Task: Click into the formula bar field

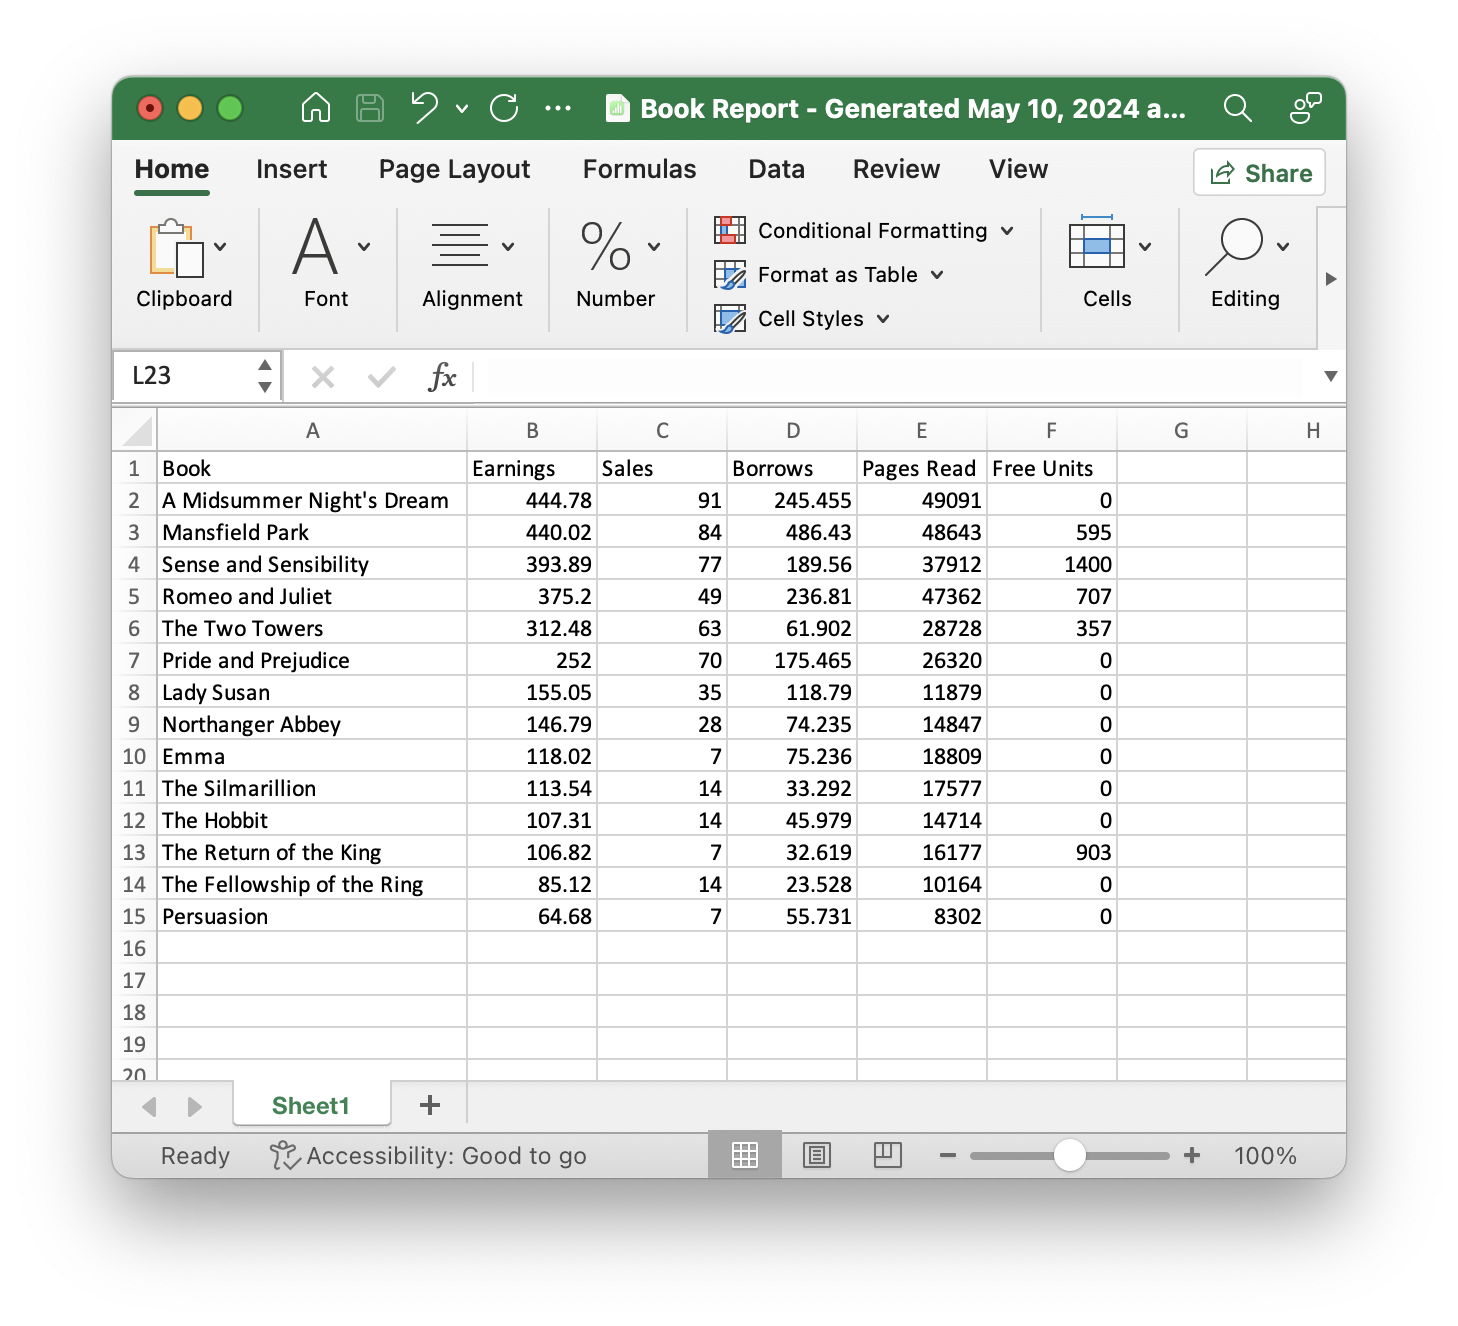Action: (895, 377)
